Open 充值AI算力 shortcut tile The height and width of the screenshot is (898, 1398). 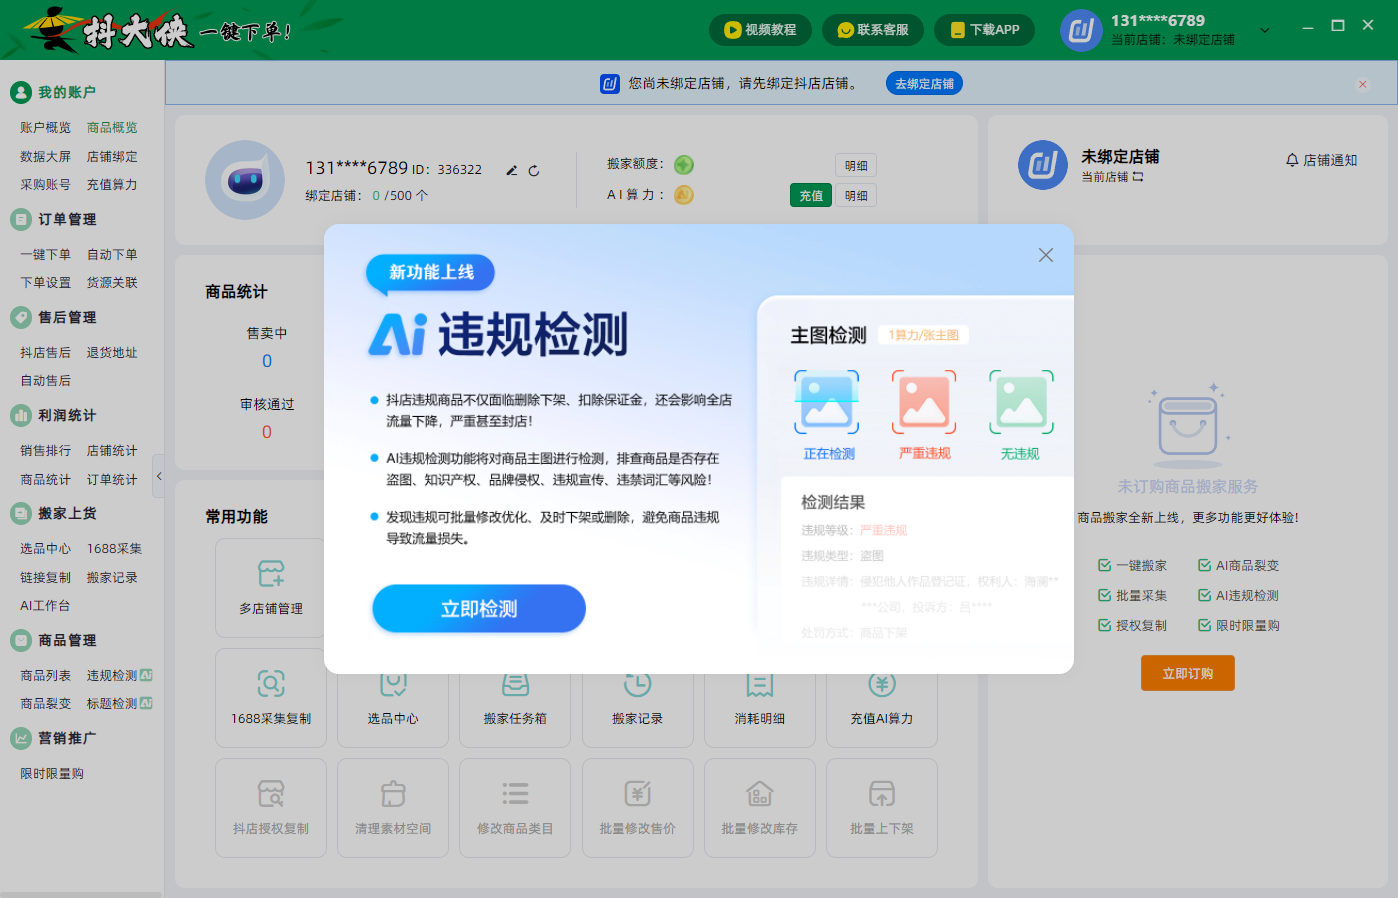[x=882, y=698]
